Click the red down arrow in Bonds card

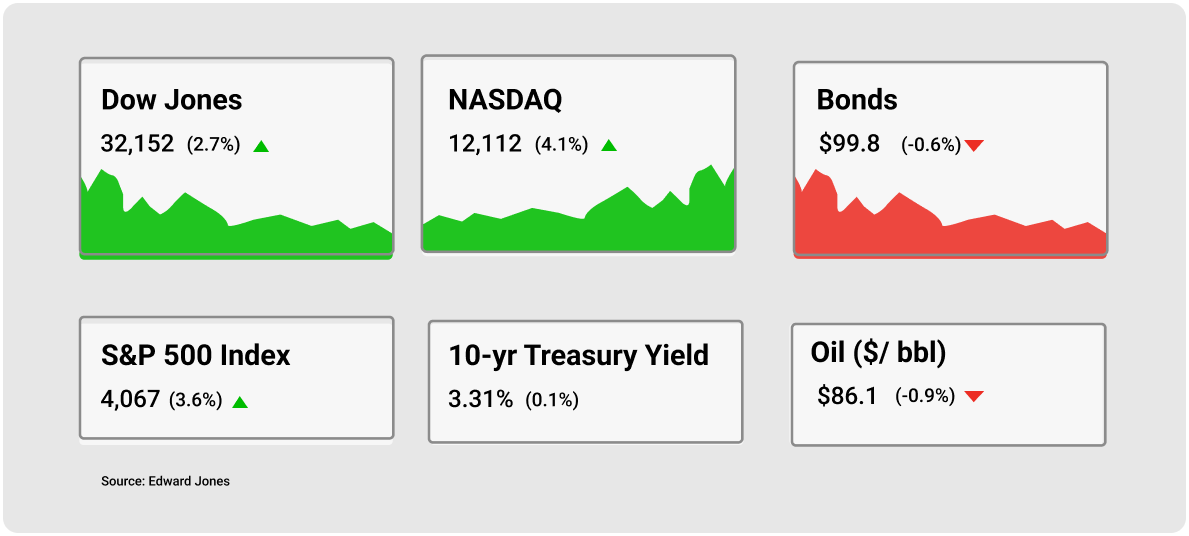[974, 145]
